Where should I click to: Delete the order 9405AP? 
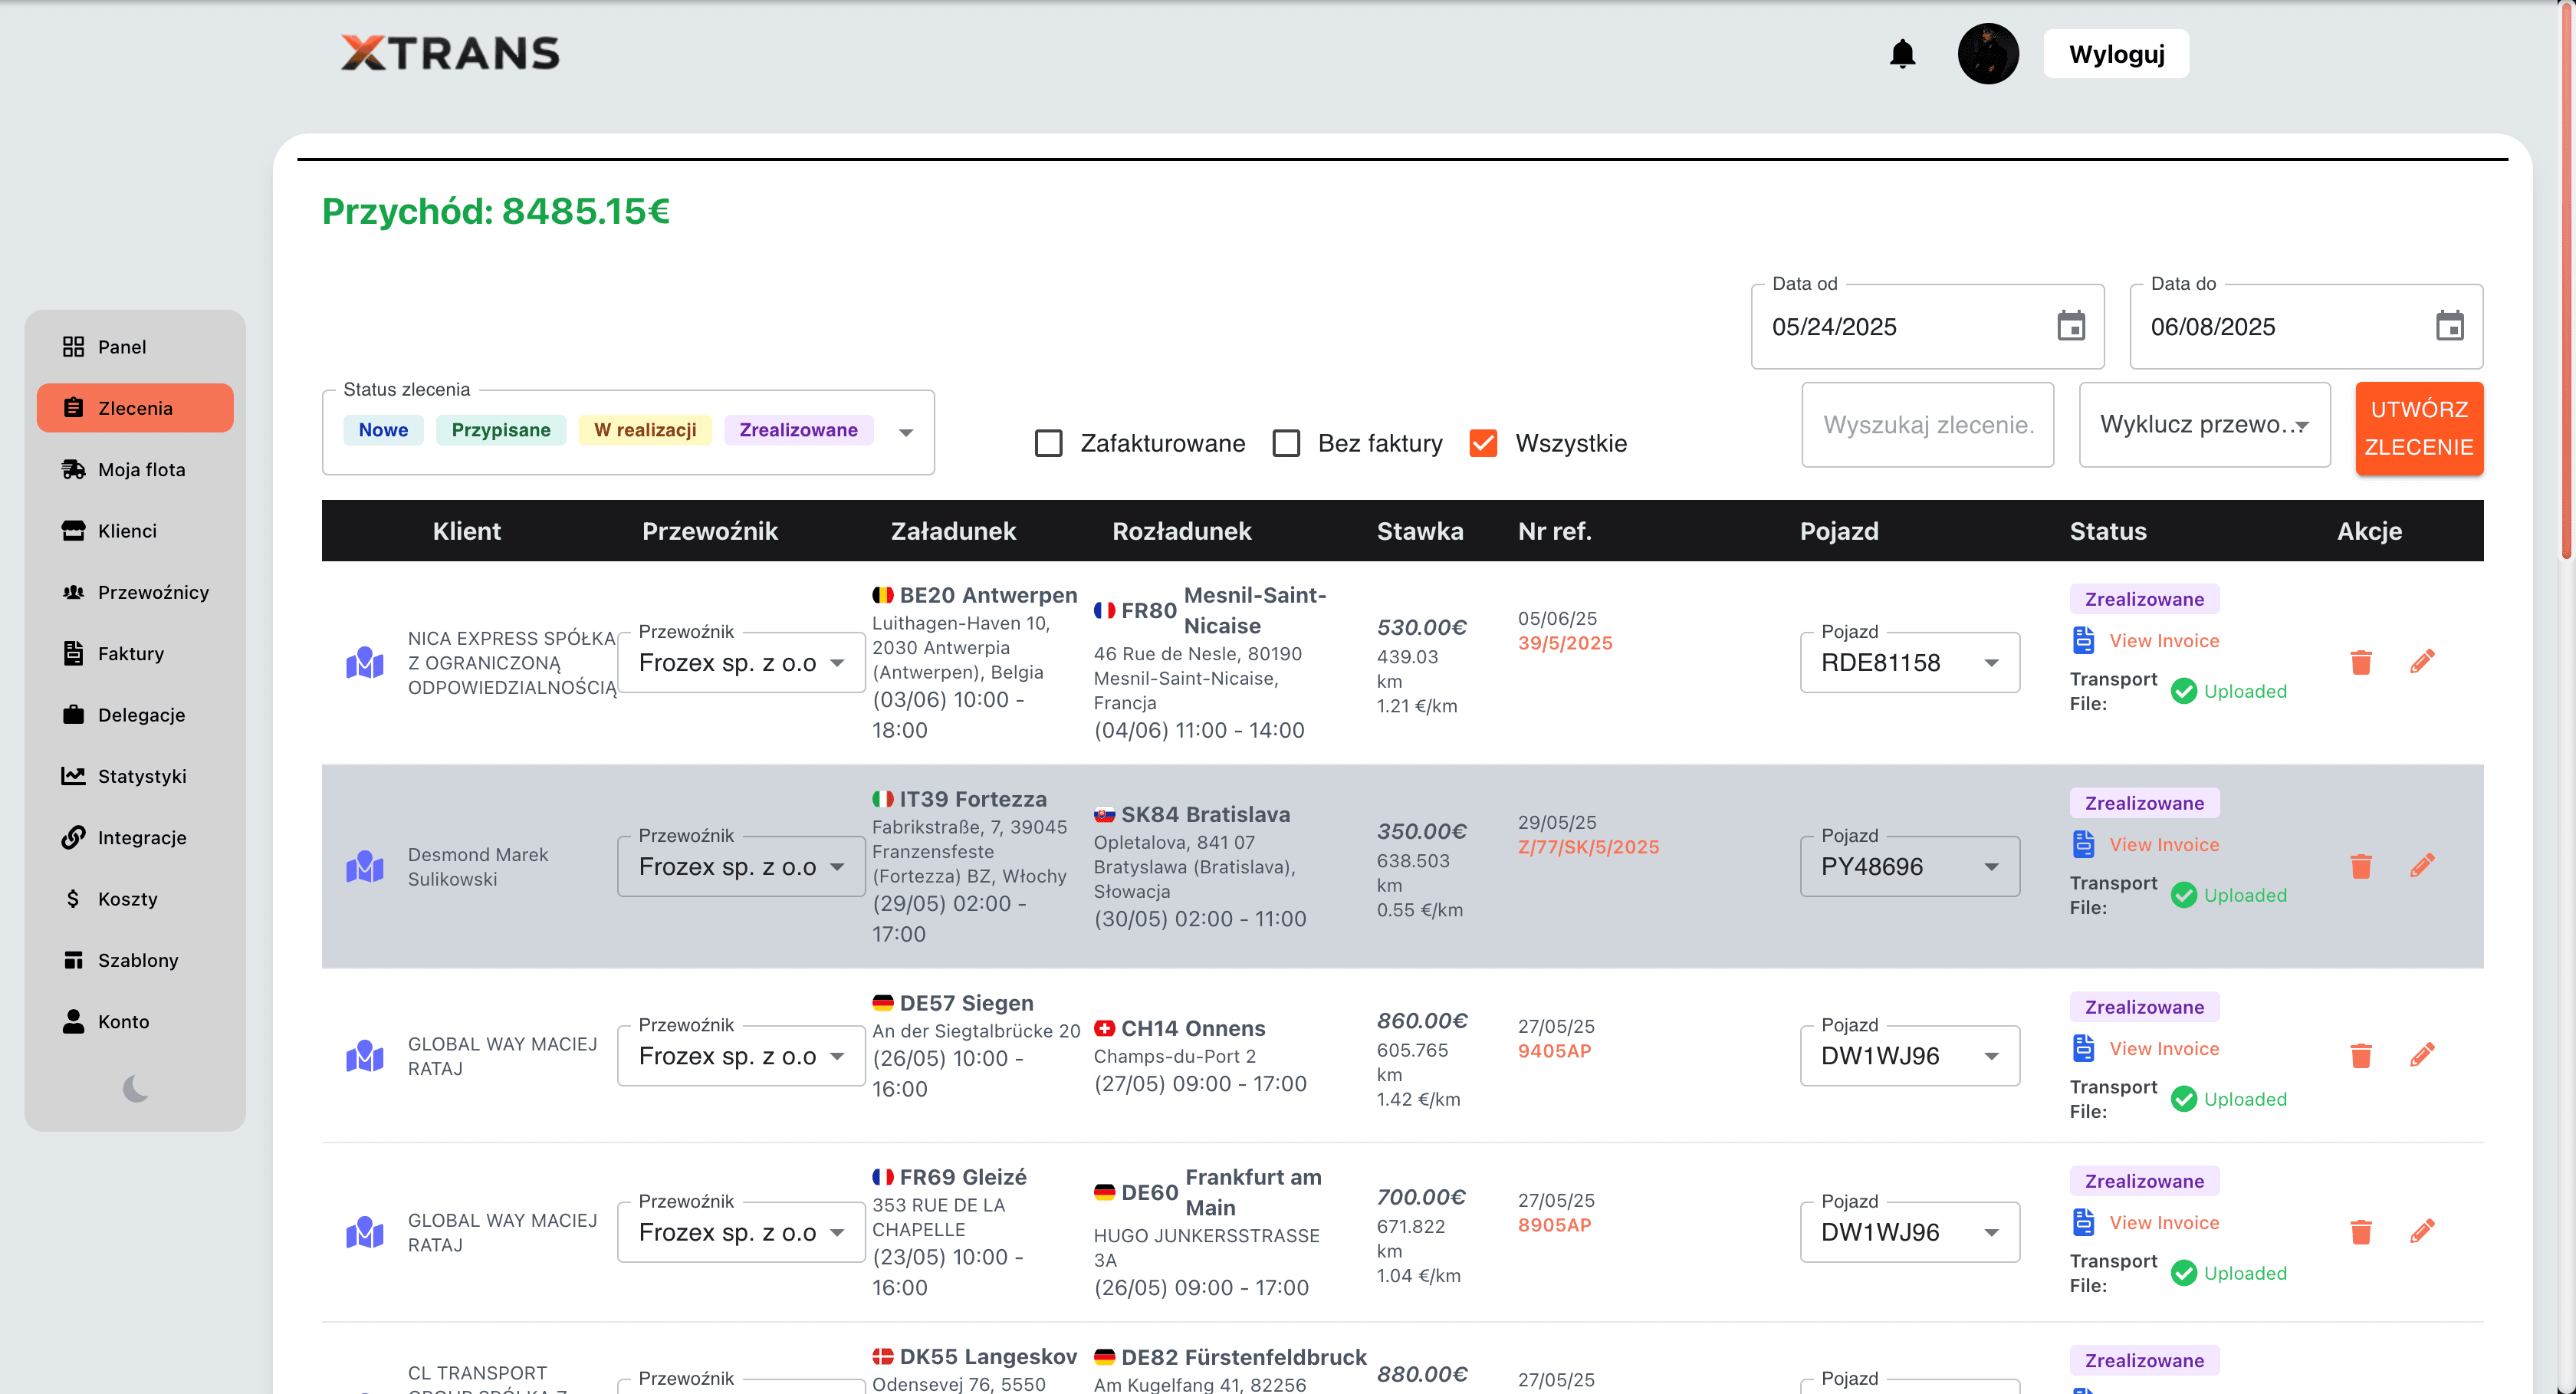click(x=2360, y=1055)
